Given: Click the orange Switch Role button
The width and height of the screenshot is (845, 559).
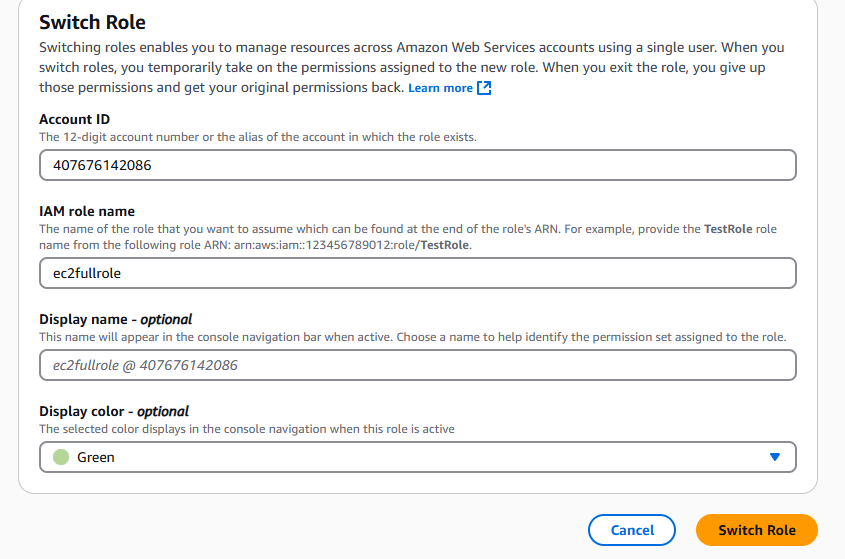Looking at the screenshot, I should (757, 530).
